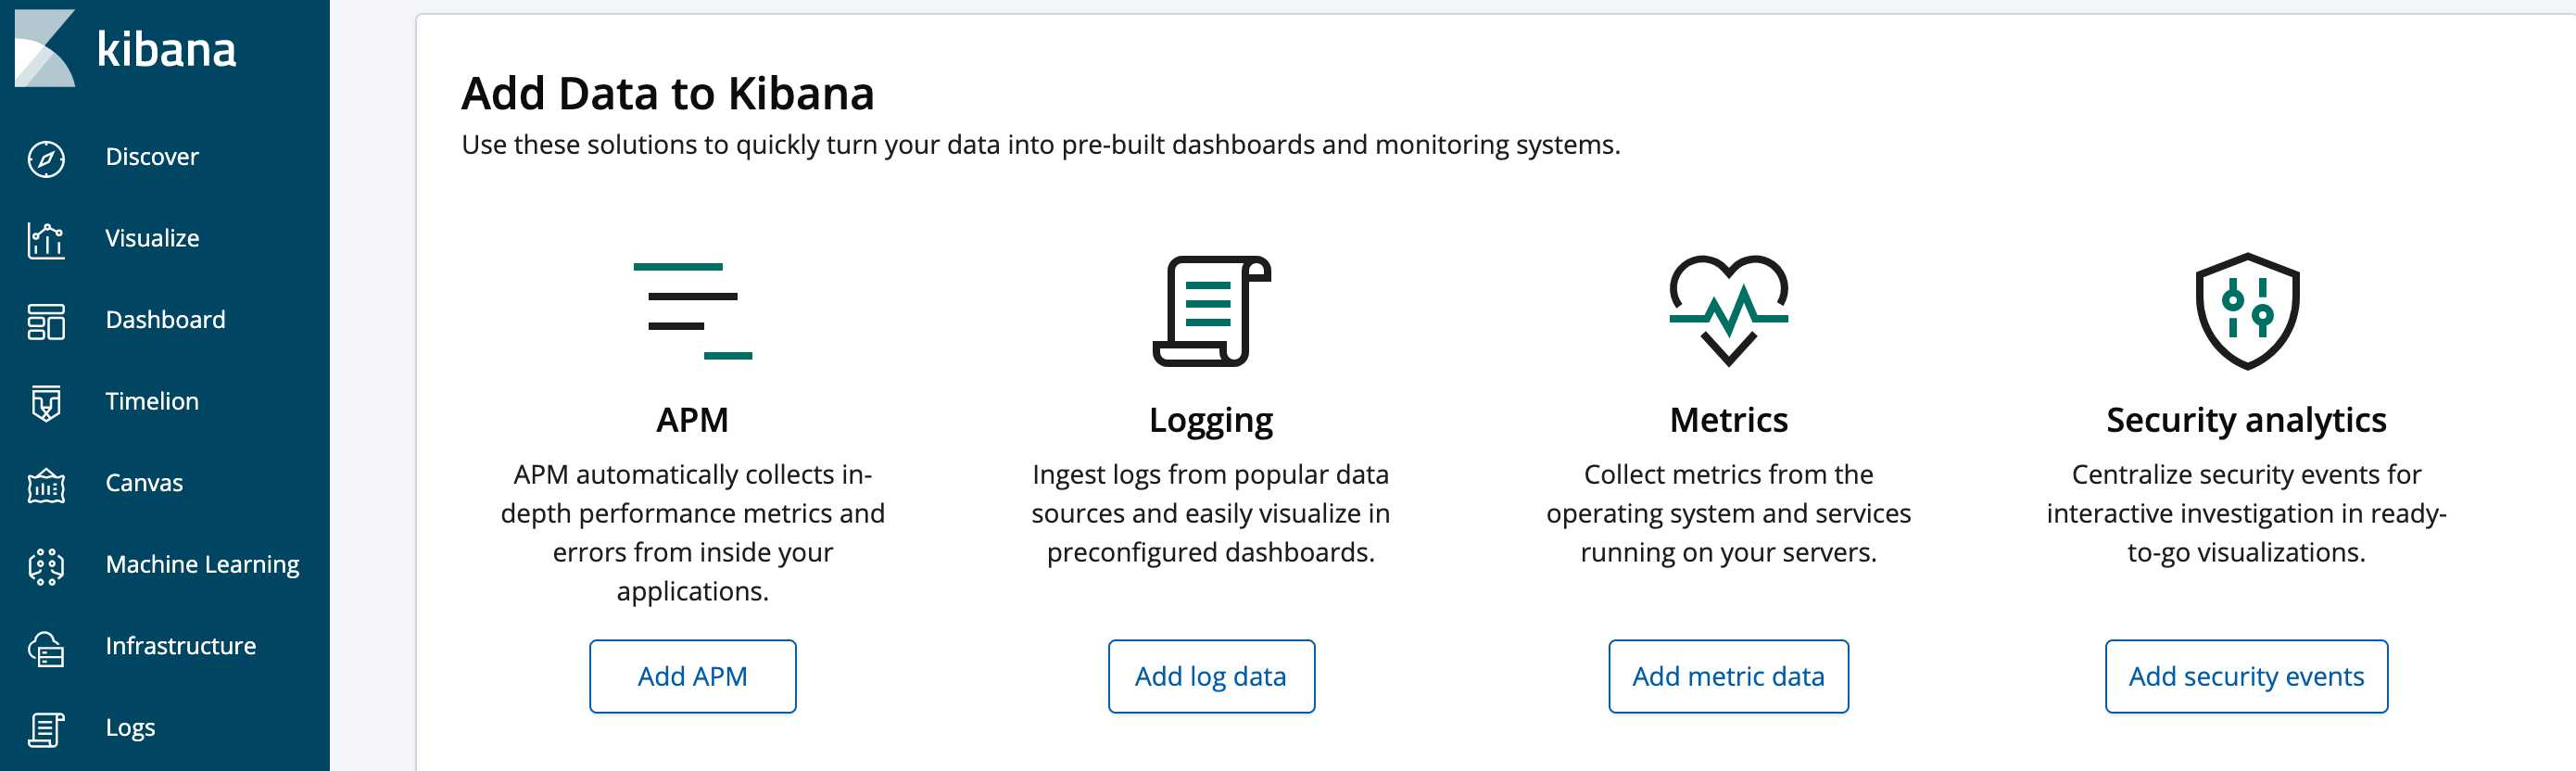This screenshot has width=2576, height=771.
Task: Click the Infrastructure cloud icon
Action: 46,648
